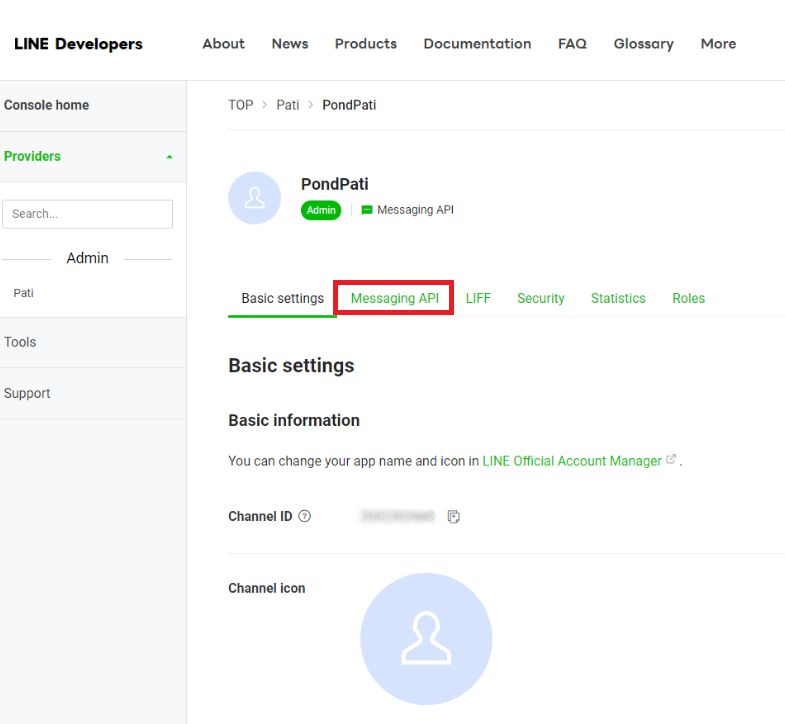Click the green Admin badge
This screenshot has height=724, width=785.
tap(321, 210)
